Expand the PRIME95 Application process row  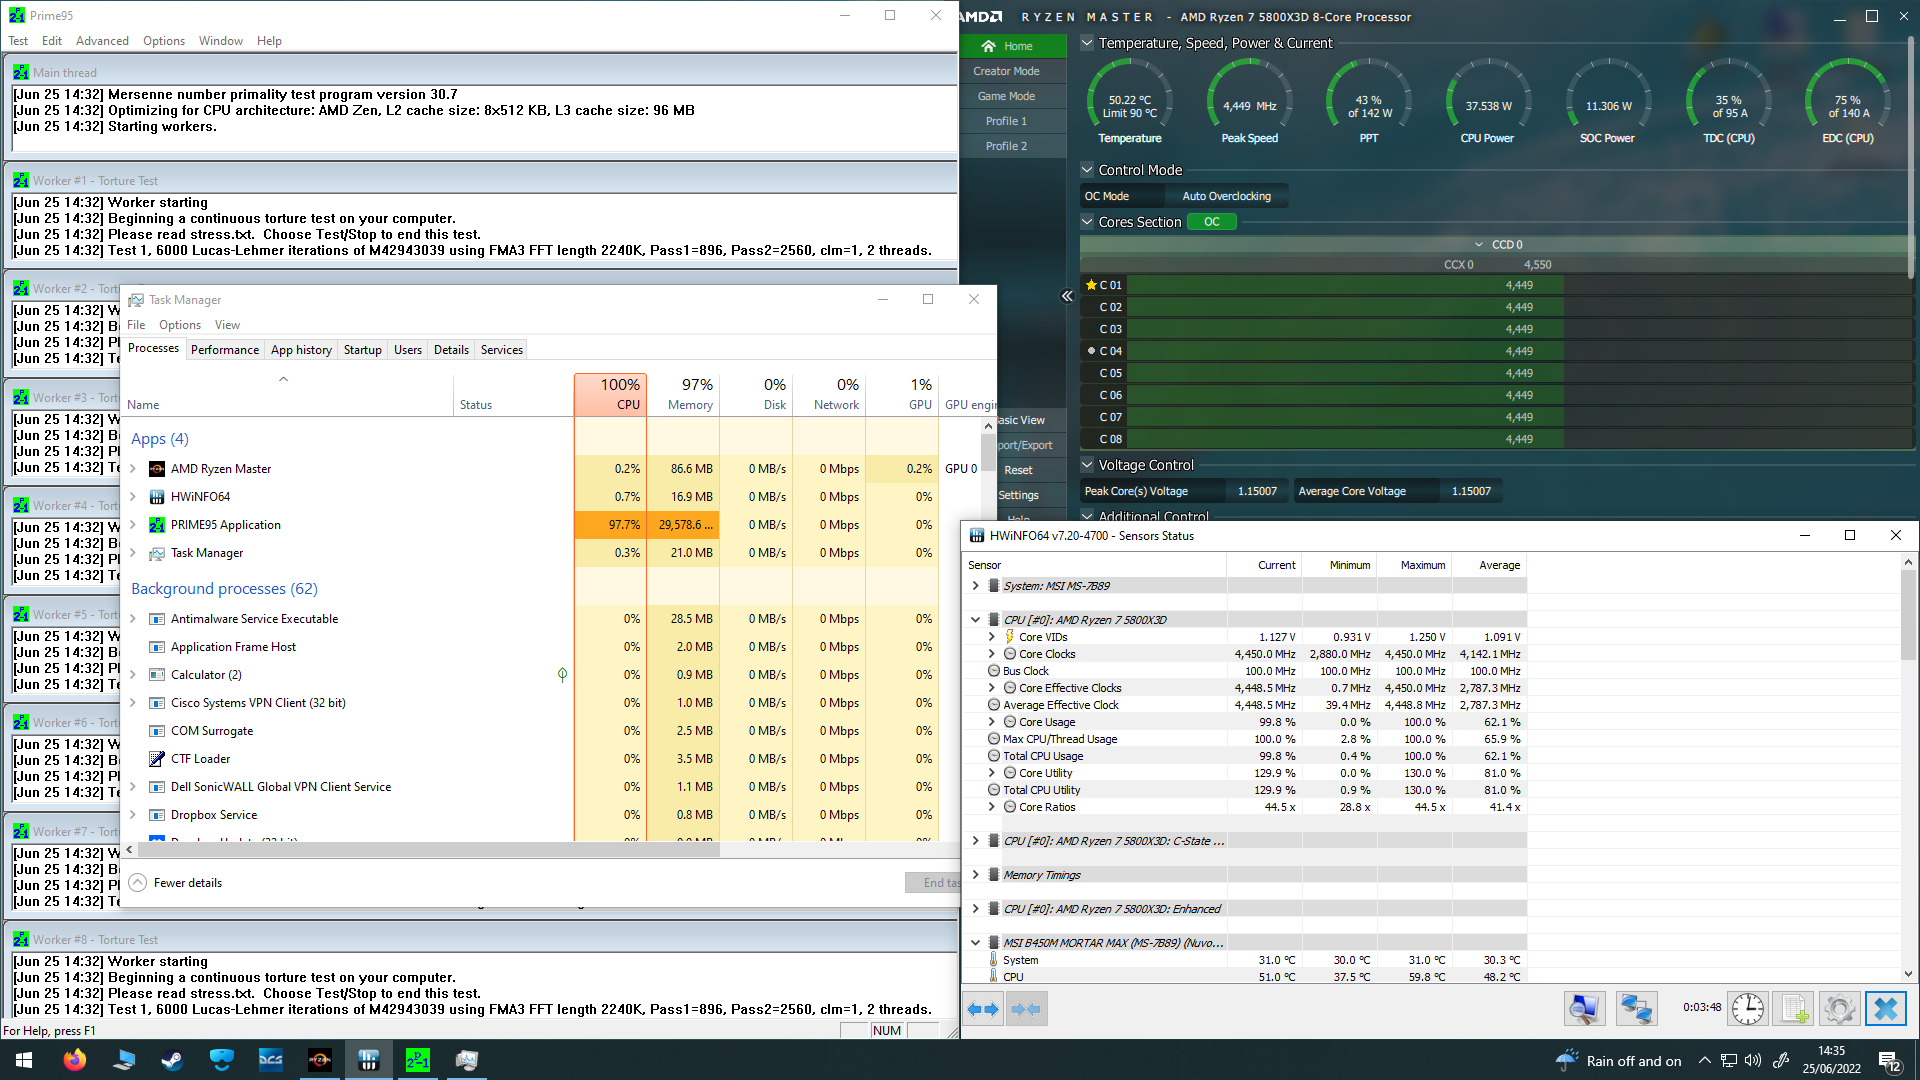click(x=133, y=525)
